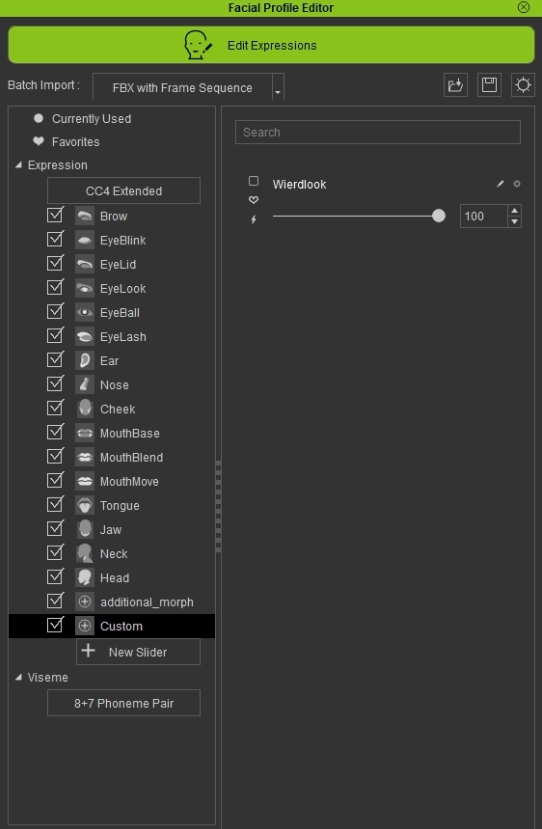Uncheck the EyeLook checkbox

point(55,287)
